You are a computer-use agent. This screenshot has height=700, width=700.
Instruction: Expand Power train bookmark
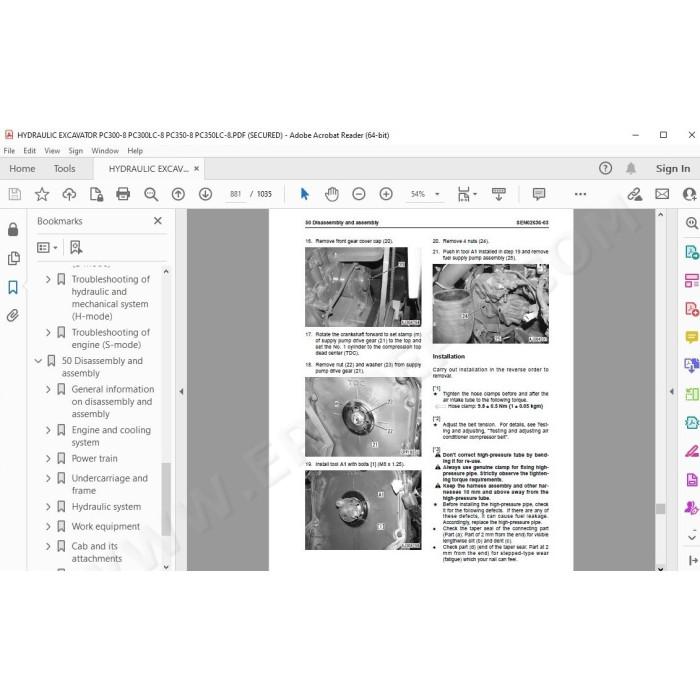(x=48, y=458)
